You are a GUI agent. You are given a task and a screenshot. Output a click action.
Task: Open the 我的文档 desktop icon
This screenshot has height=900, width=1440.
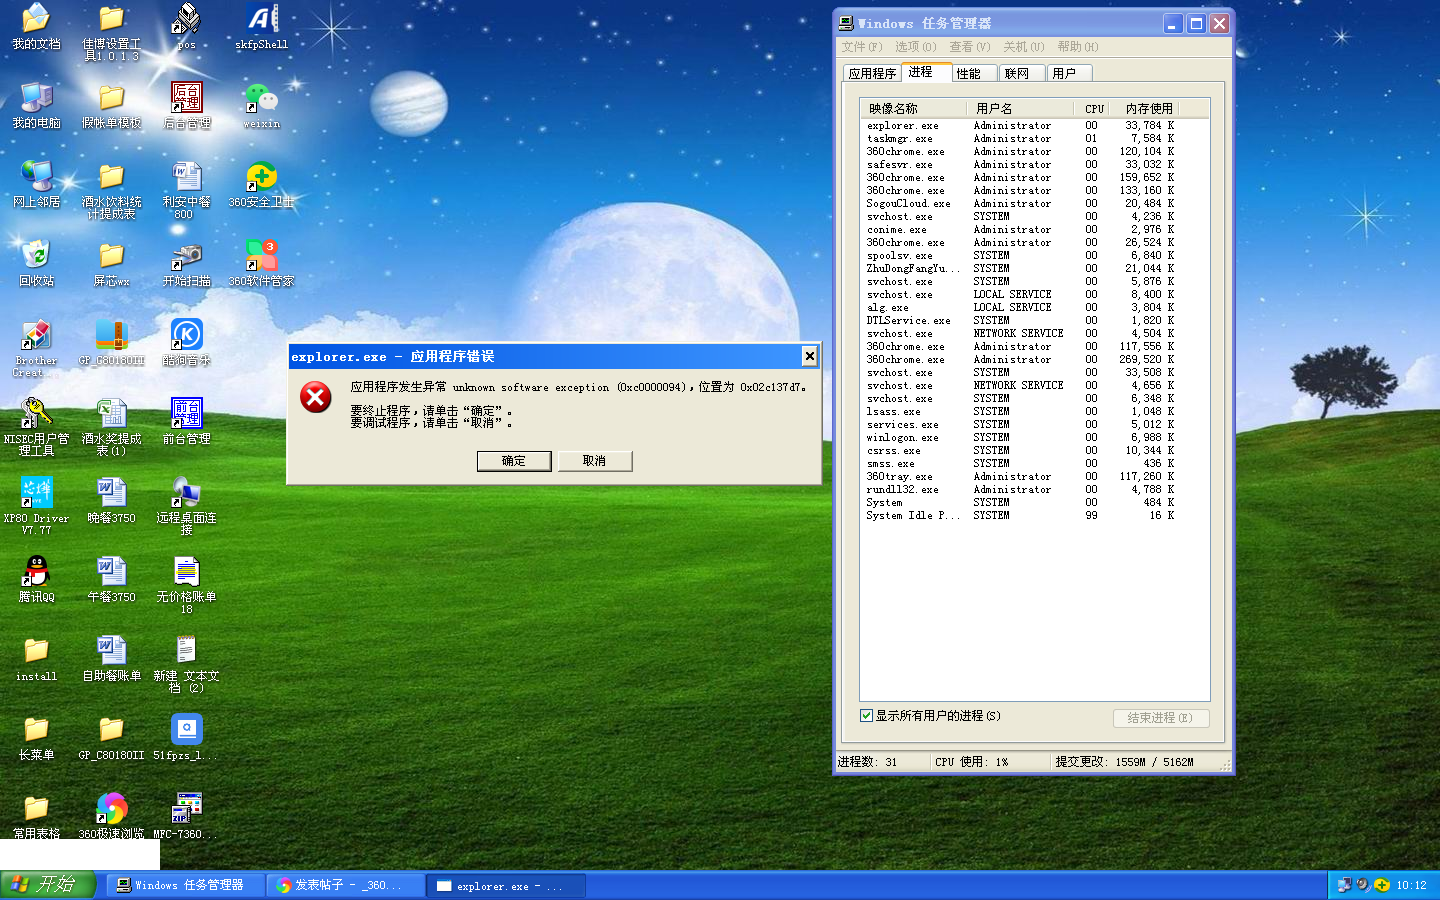(36, 27)
